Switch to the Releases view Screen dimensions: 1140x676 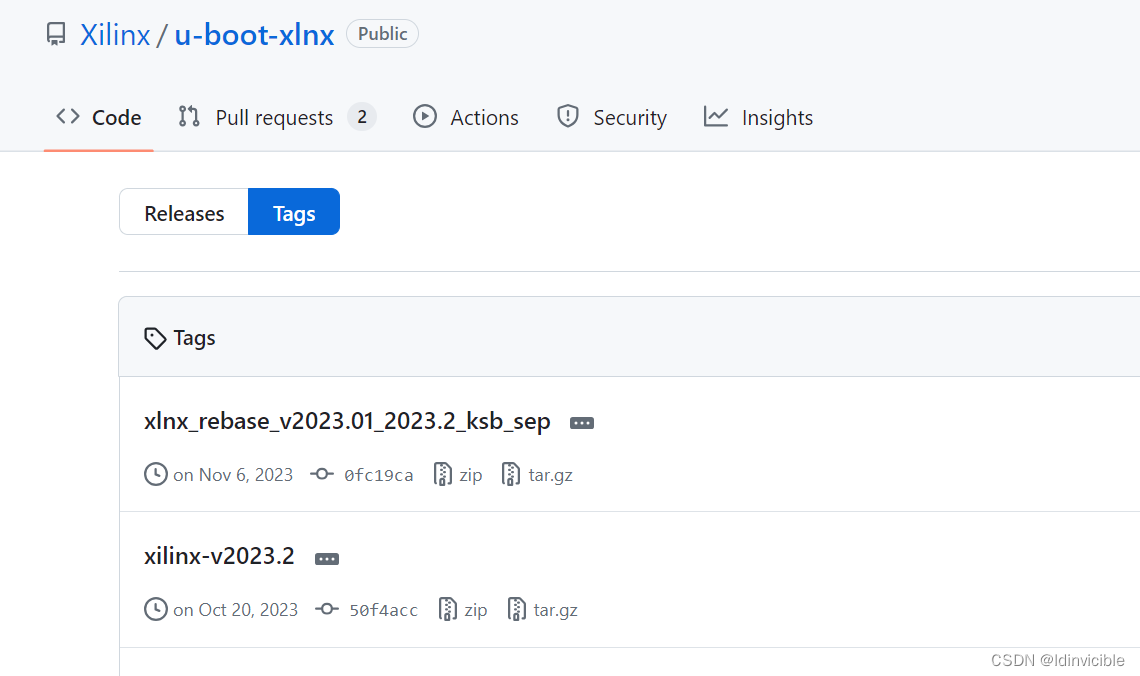pyautogui.click(x=183, y=212)
